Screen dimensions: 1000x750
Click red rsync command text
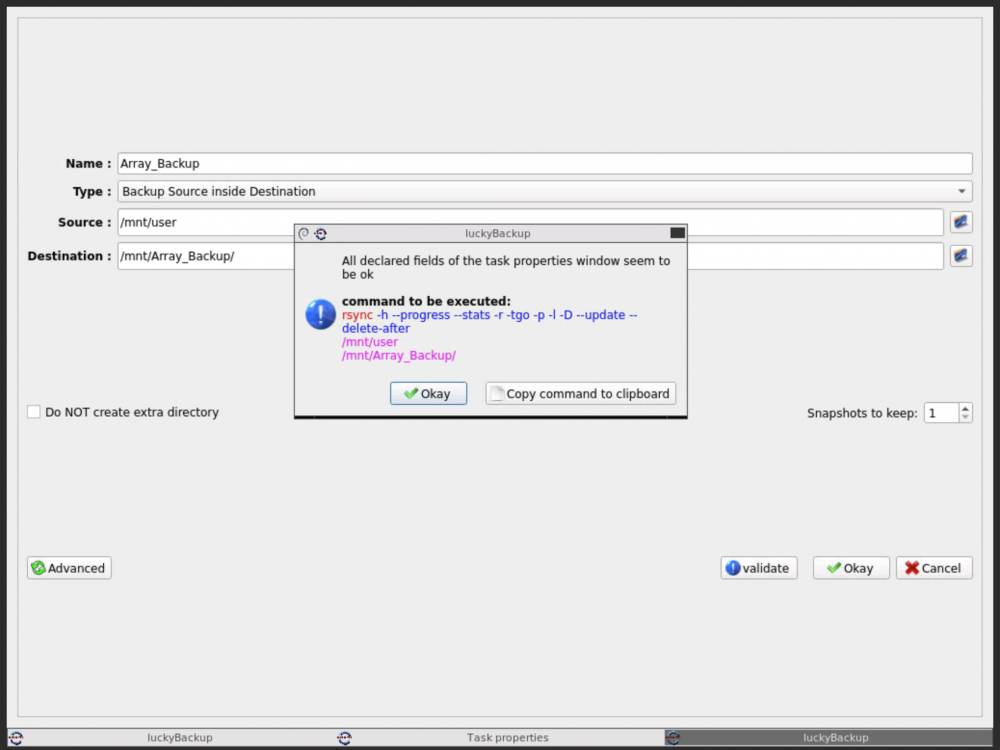pos(357,315)
